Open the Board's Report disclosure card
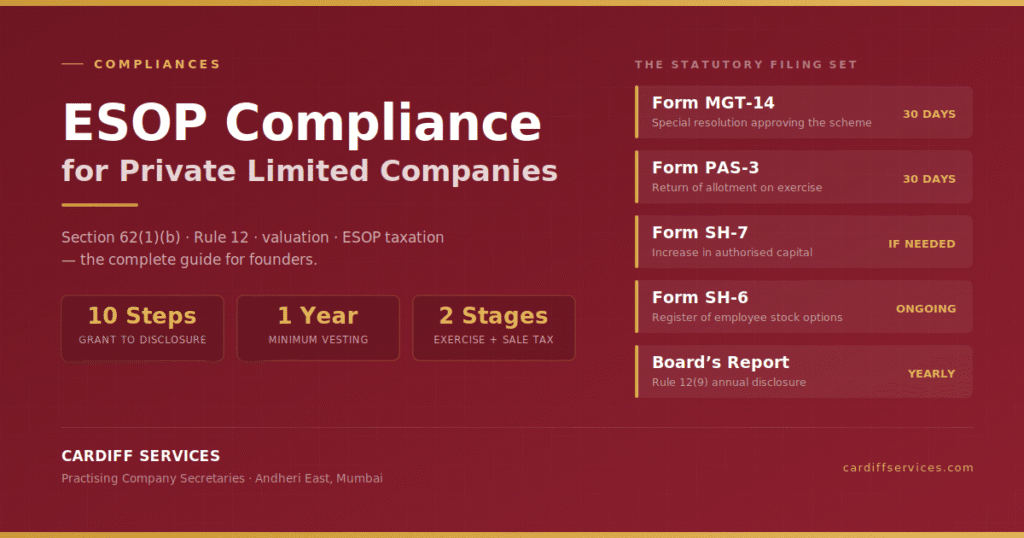This screenshot has width=1024, height=538. 803,372
